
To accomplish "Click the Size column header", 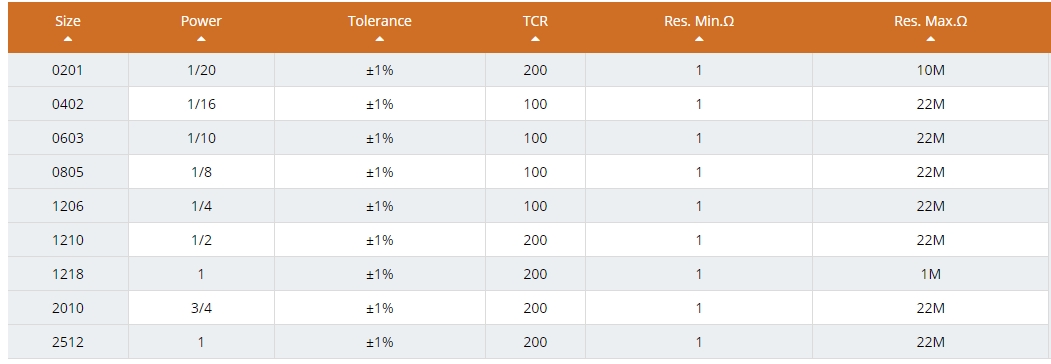I will [x=68, y=27].
